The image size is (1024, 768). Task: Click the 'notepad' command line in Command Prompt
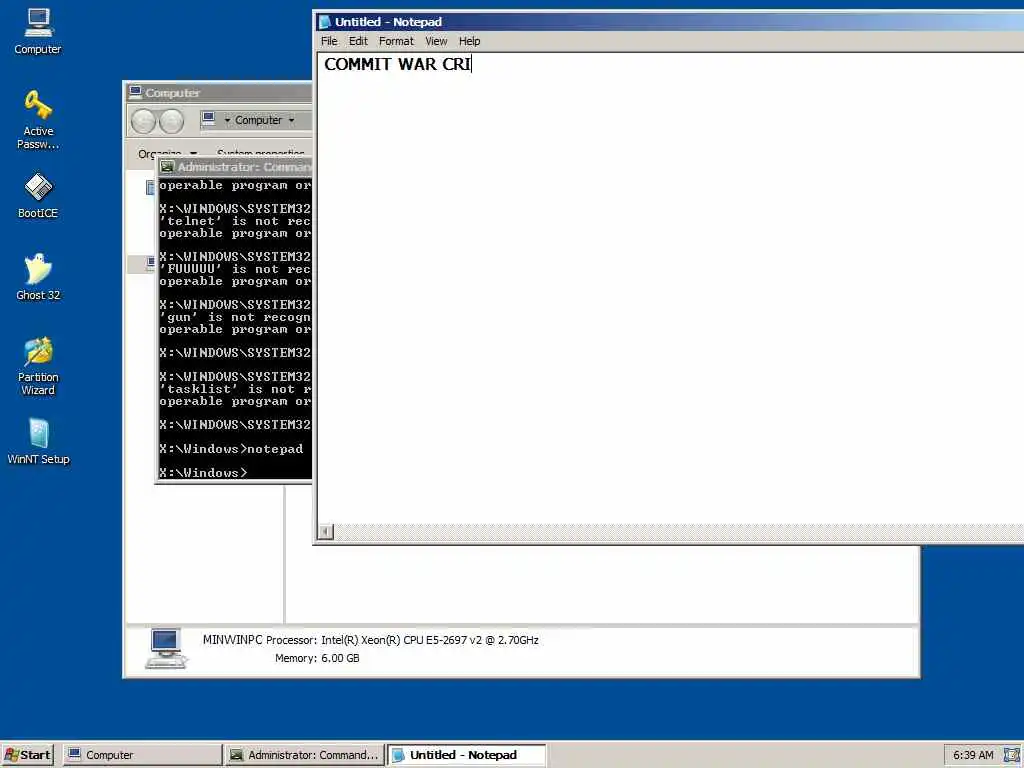(231, 449)
